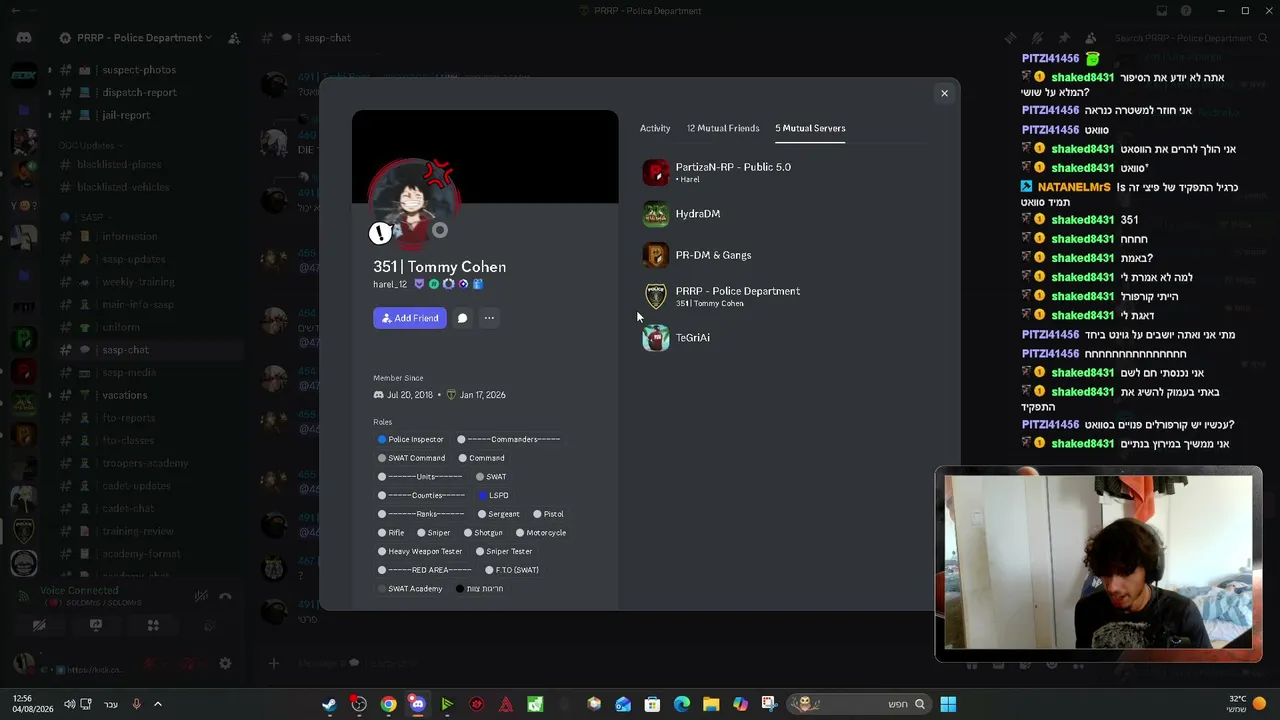Toggle the member list in the channel header
The width and height of the screenshot is (1280, 720).
[x=1090, y=38]
